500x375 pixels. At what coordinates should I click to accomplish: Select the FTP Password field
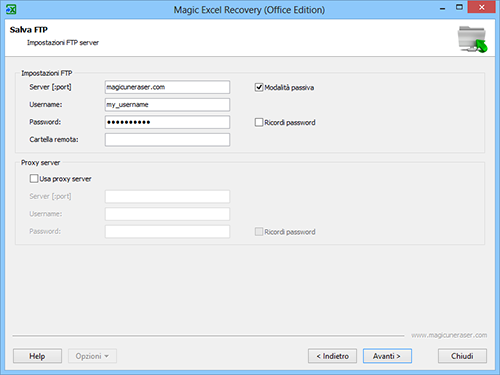pyautogui.click(x=167, y=122)
